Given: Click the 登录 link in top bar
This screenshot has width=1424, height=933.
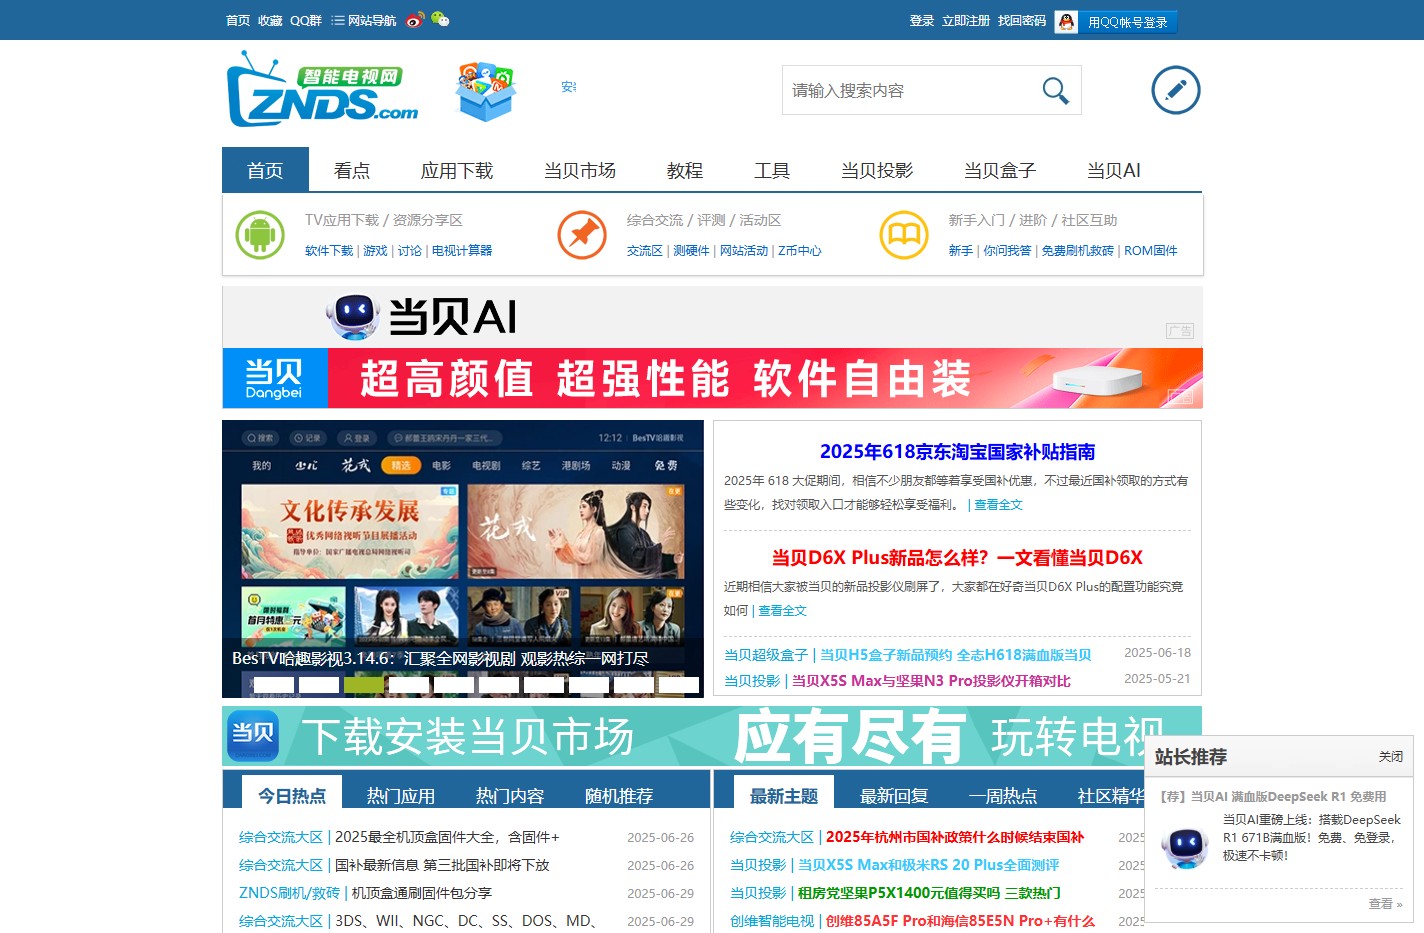Looking at the screenshot, I should (x=922, y=21).
